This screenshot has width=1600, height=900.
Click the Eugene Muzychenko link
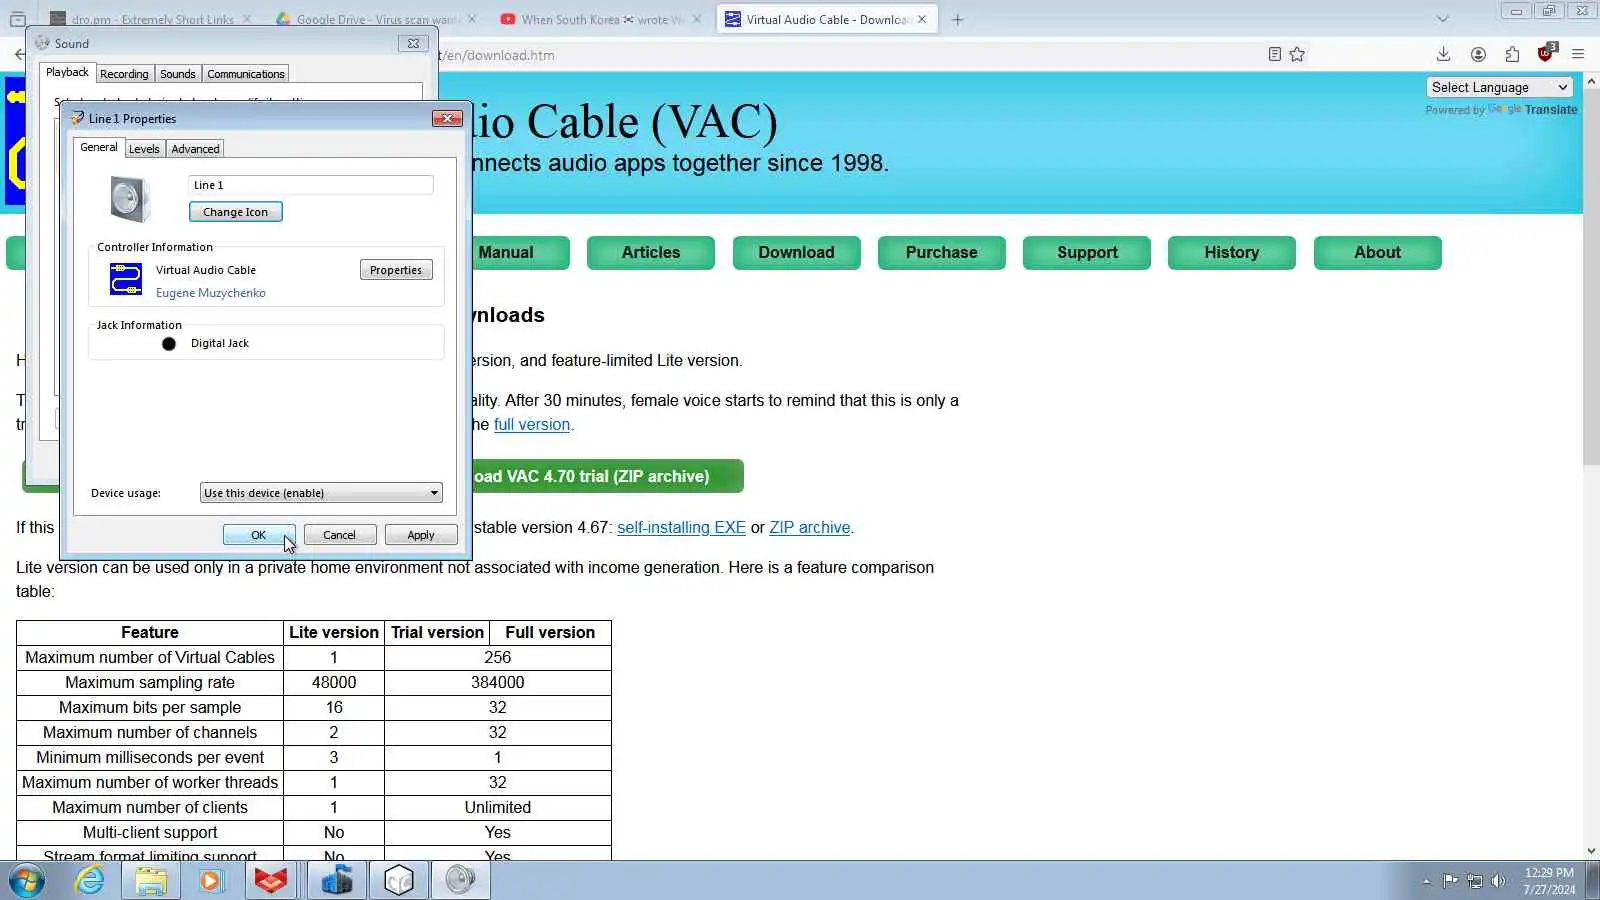click(211, 293)
